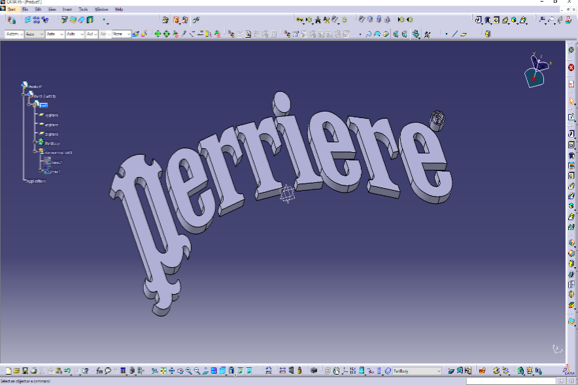Screen dimensions: 578x385
Task: Select the Rotate view tool
Action: 180,371
